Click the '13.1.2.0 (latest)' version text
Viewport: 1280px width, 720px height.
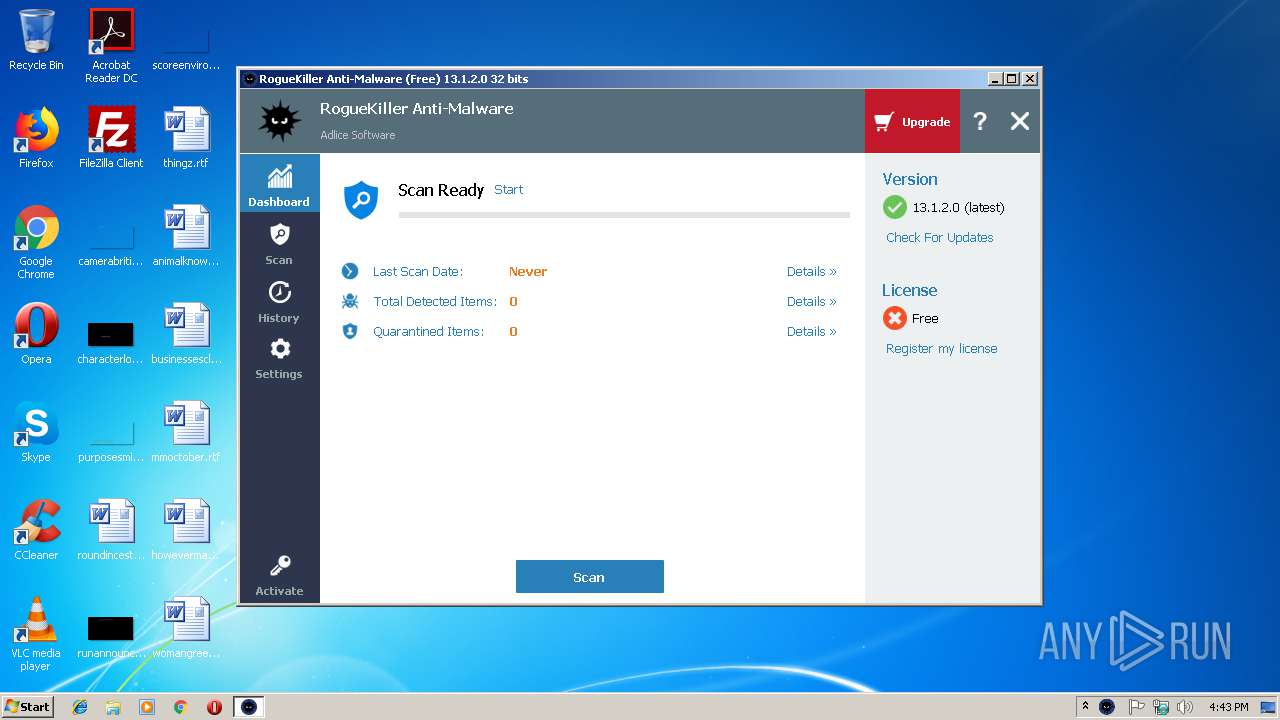tap(958, 208)
